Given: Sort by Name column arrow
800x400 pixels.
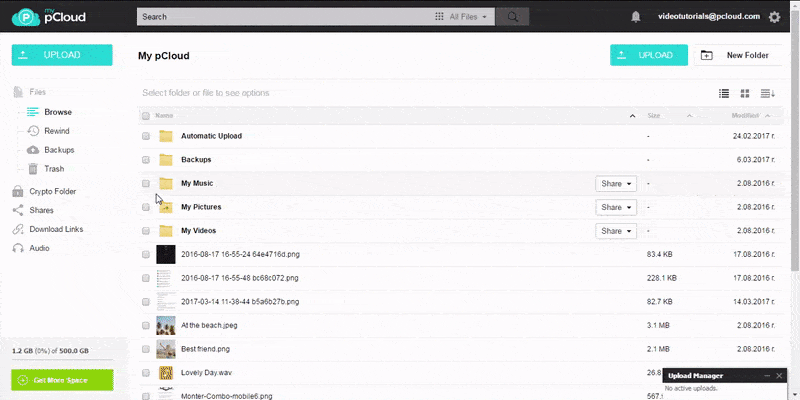Looking at the screenshot, I should 633,116.
